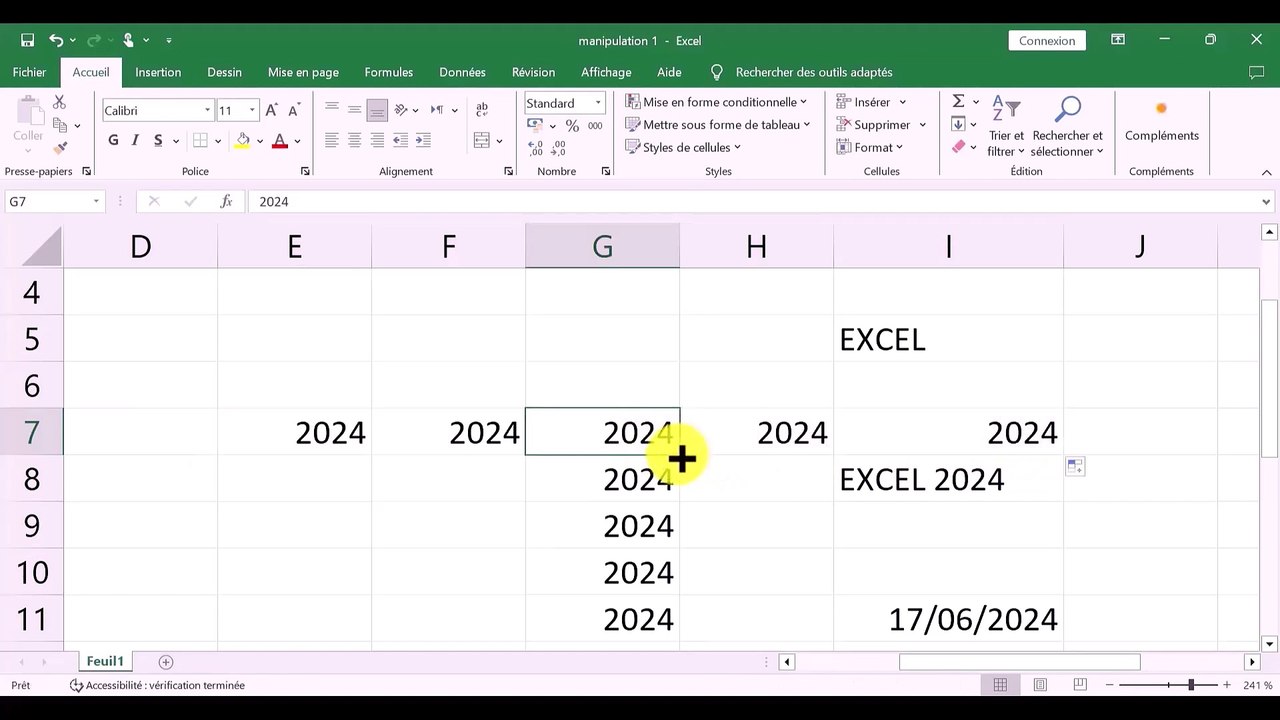Increase the cell indent
The image size is (1280, 720).
[423, 141]
